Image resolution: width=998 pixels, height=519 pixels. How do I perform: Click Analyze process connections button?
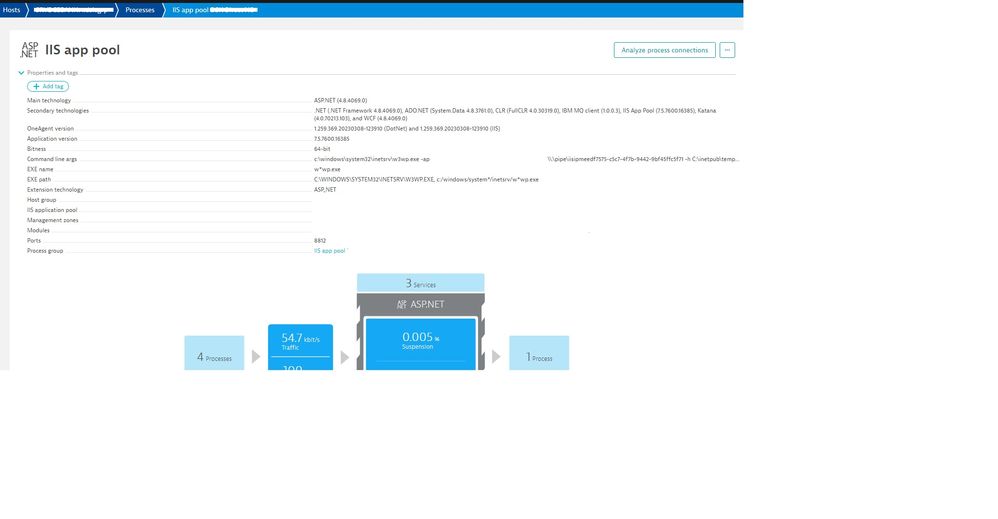(x=664, y=50)
